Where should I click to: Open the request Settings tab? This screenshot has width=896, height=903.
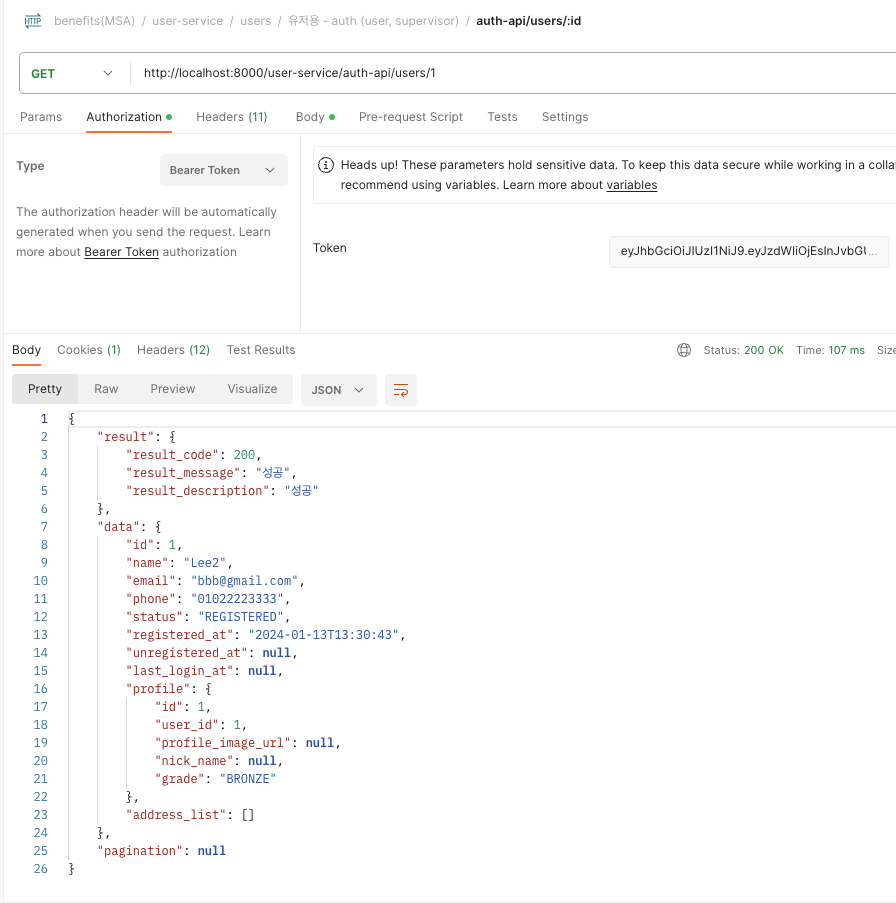[565, 117]
